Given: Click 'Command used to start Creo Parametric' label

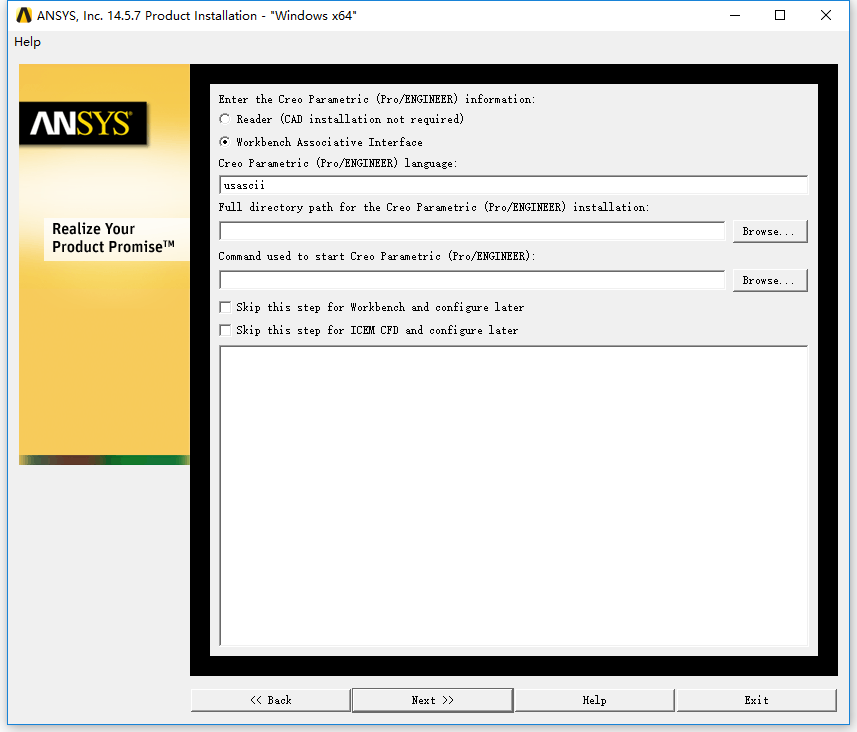Looking at the screenshot, I should click(377, 256).
